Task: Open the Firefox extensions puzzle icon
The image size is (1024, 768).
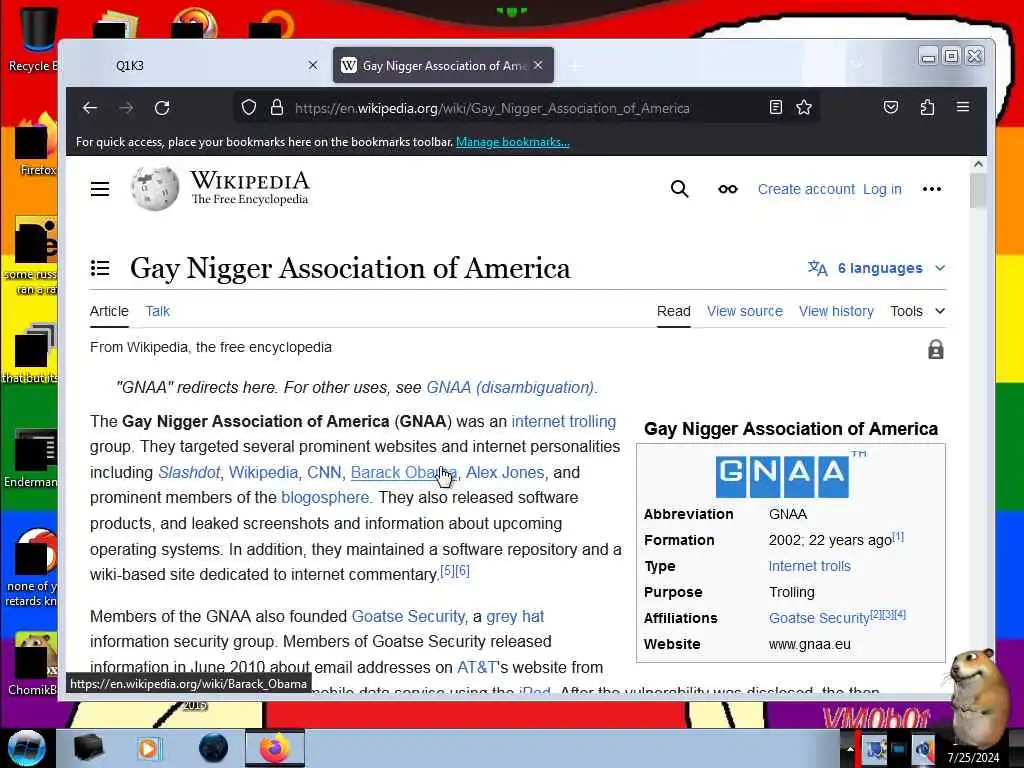Action: 927,107
